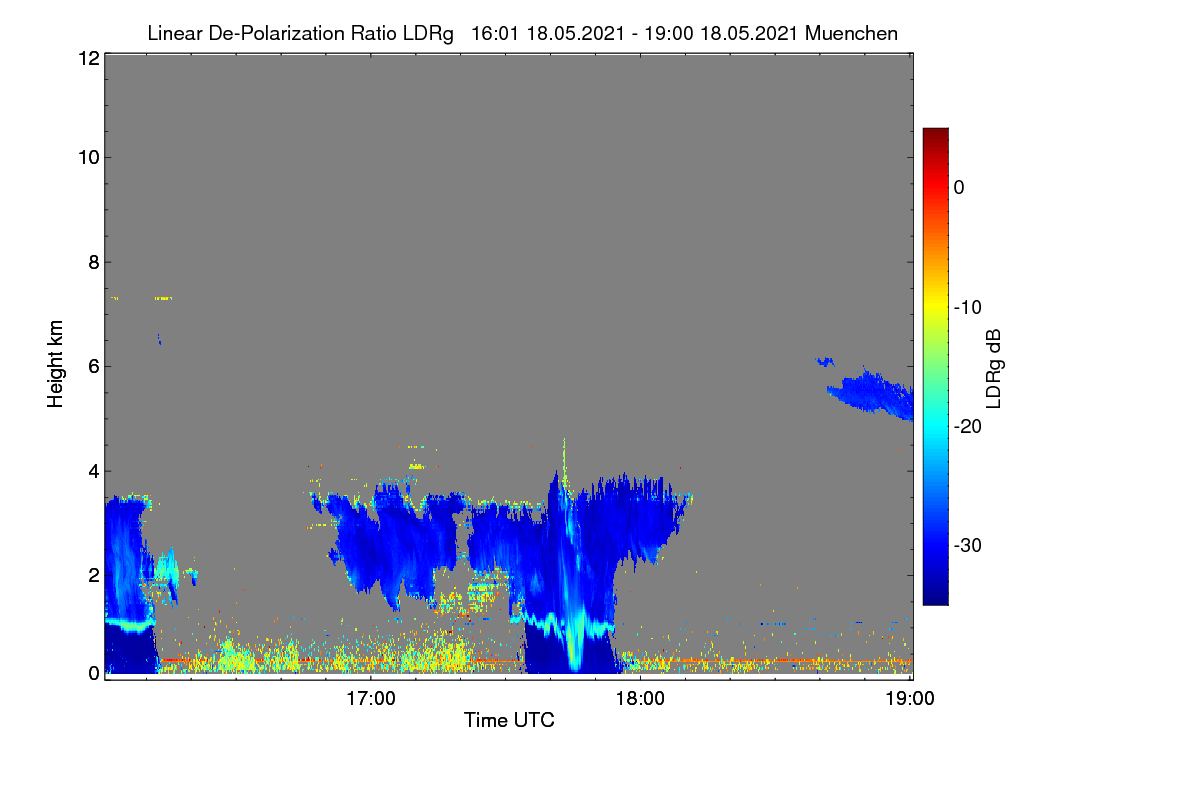
Task: Click the colorbar value label -30
Action: coord(968,545)
